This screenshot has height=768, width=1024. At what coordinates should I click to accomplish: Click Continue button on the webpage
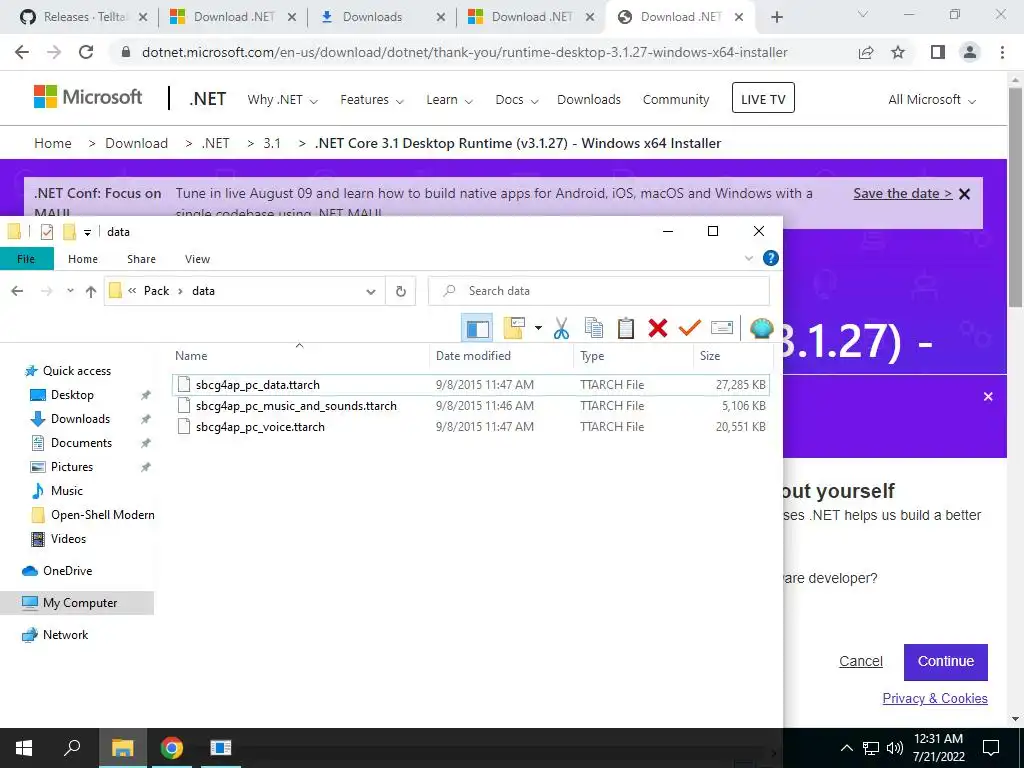click(x=946, y=662)
